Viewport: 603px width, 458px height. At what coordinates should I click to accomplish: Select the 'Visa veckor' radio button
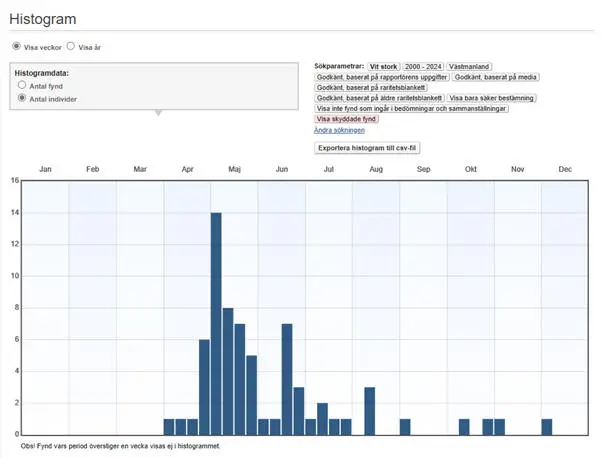click(16, 46)
